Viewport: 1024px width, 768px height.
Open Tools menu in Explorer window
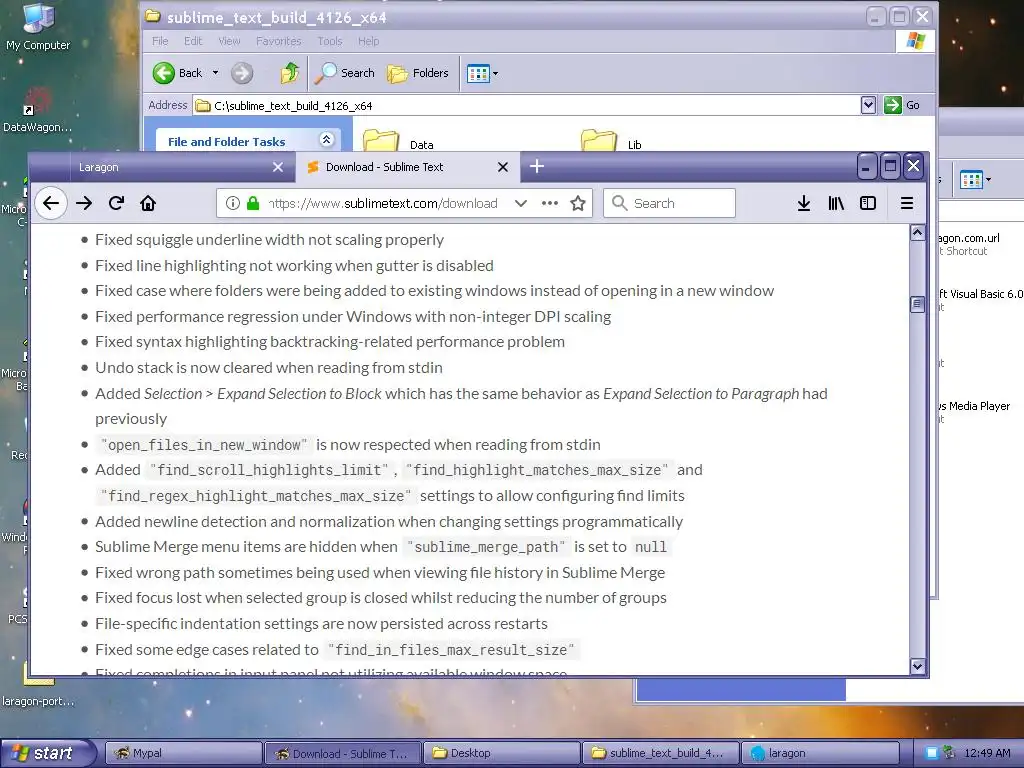330,41
